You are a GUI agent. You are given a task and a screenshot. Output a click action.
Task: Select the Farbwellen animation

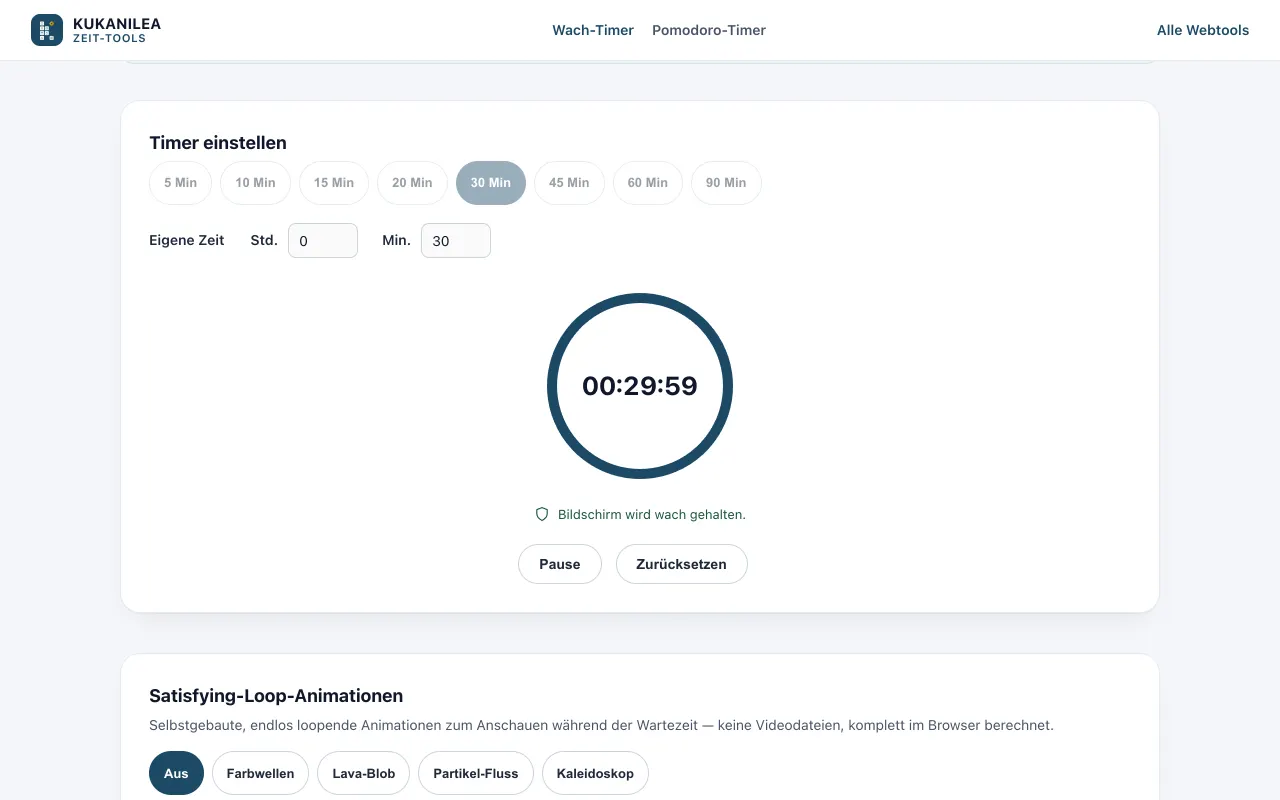(x=260, y=773)
